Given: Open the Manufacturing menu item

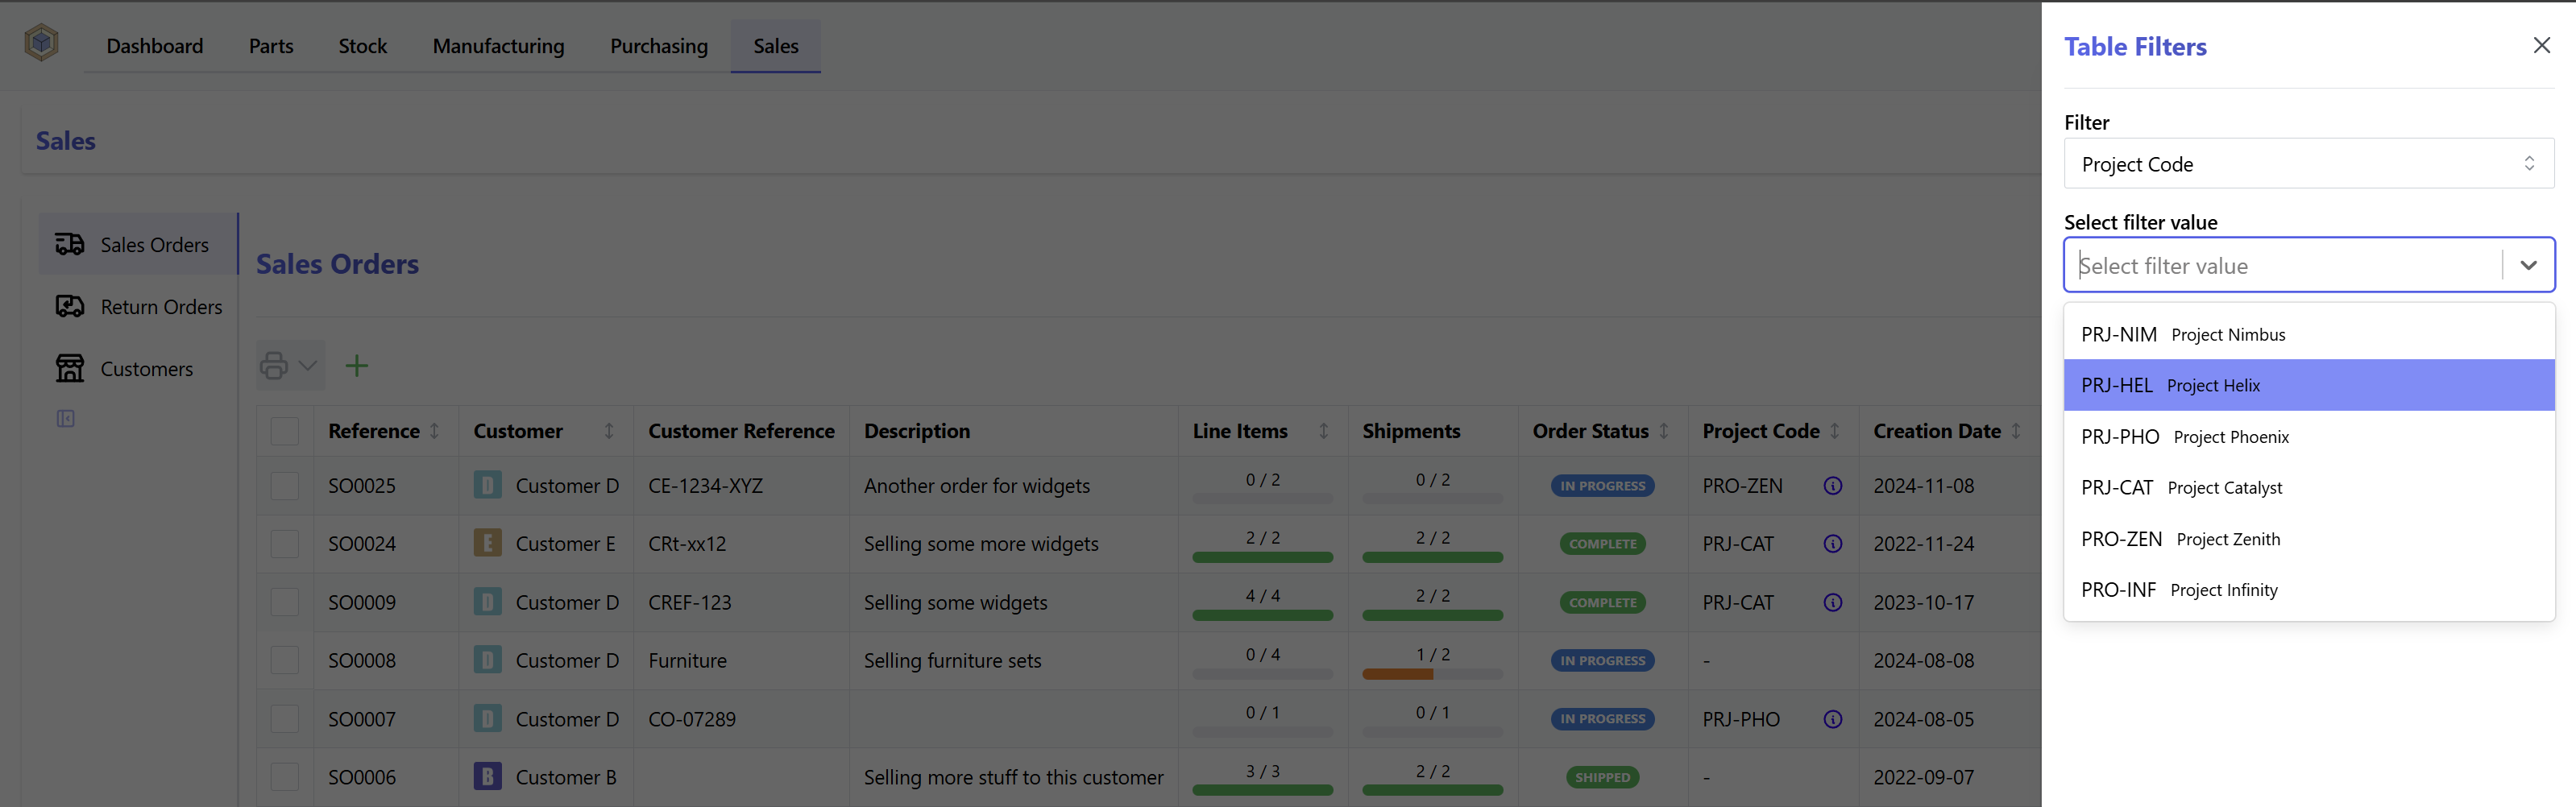Looking at the screenshot, I should pyautogui.click(x=498, y=46).
